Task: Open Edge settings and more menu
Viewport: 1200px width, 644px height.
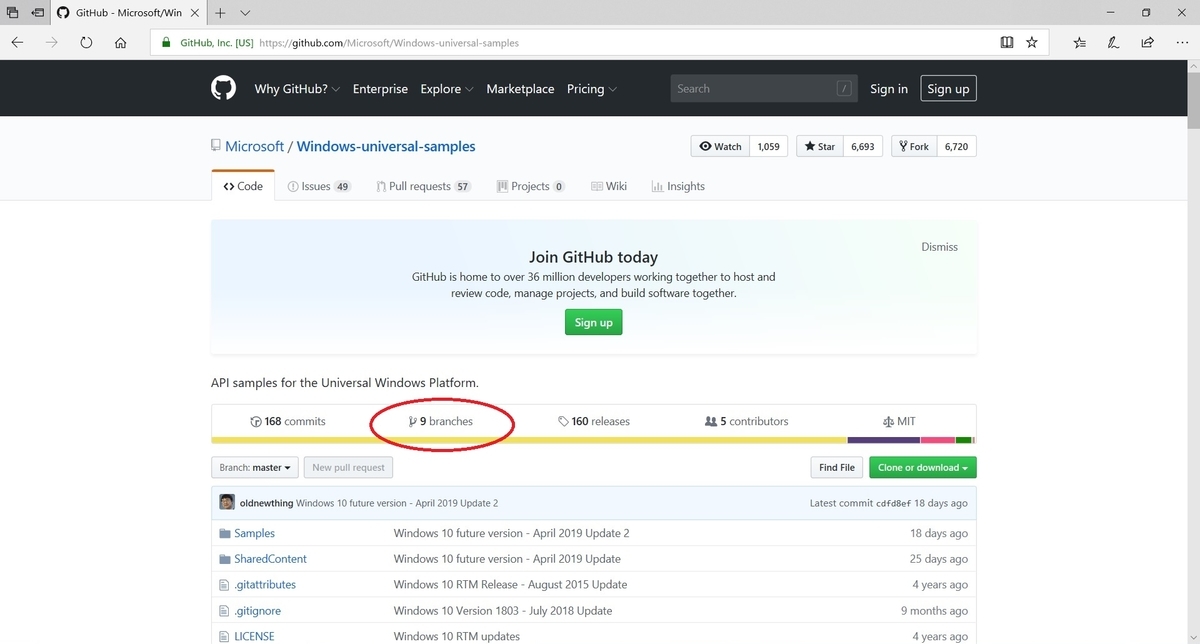Action: pos(1180,43)
